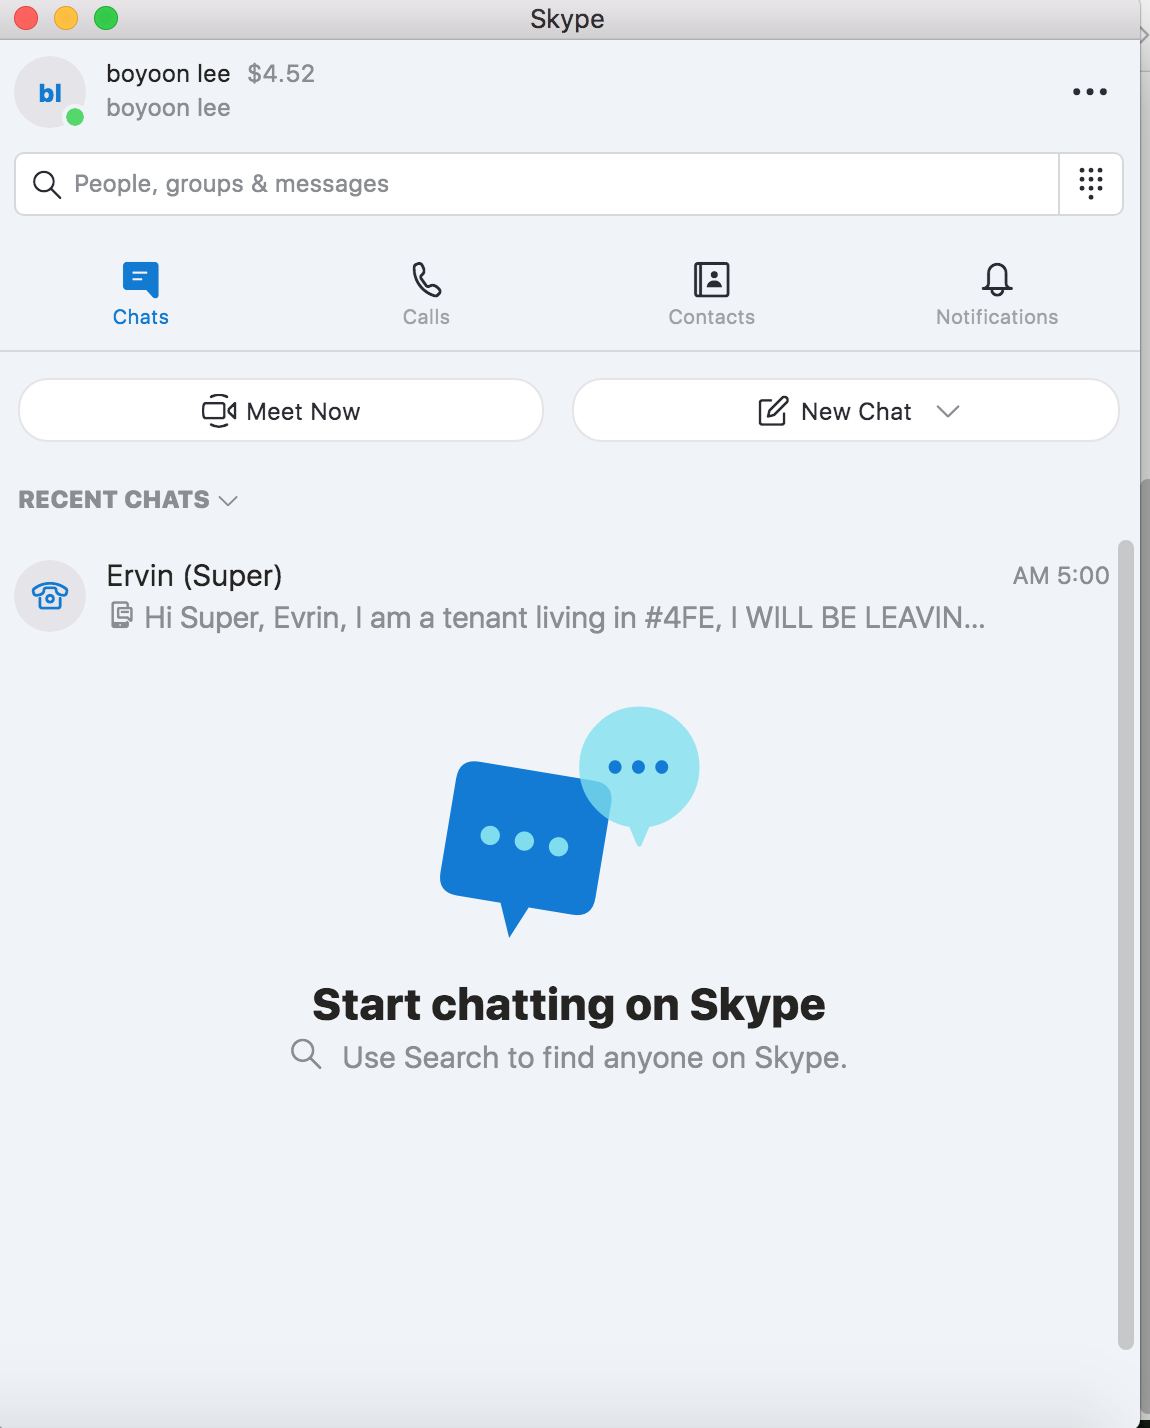Expand the New Chat dropdown arrow
The width and height of the screenshot is (1150, 1428).
click(x=948, y=411)
